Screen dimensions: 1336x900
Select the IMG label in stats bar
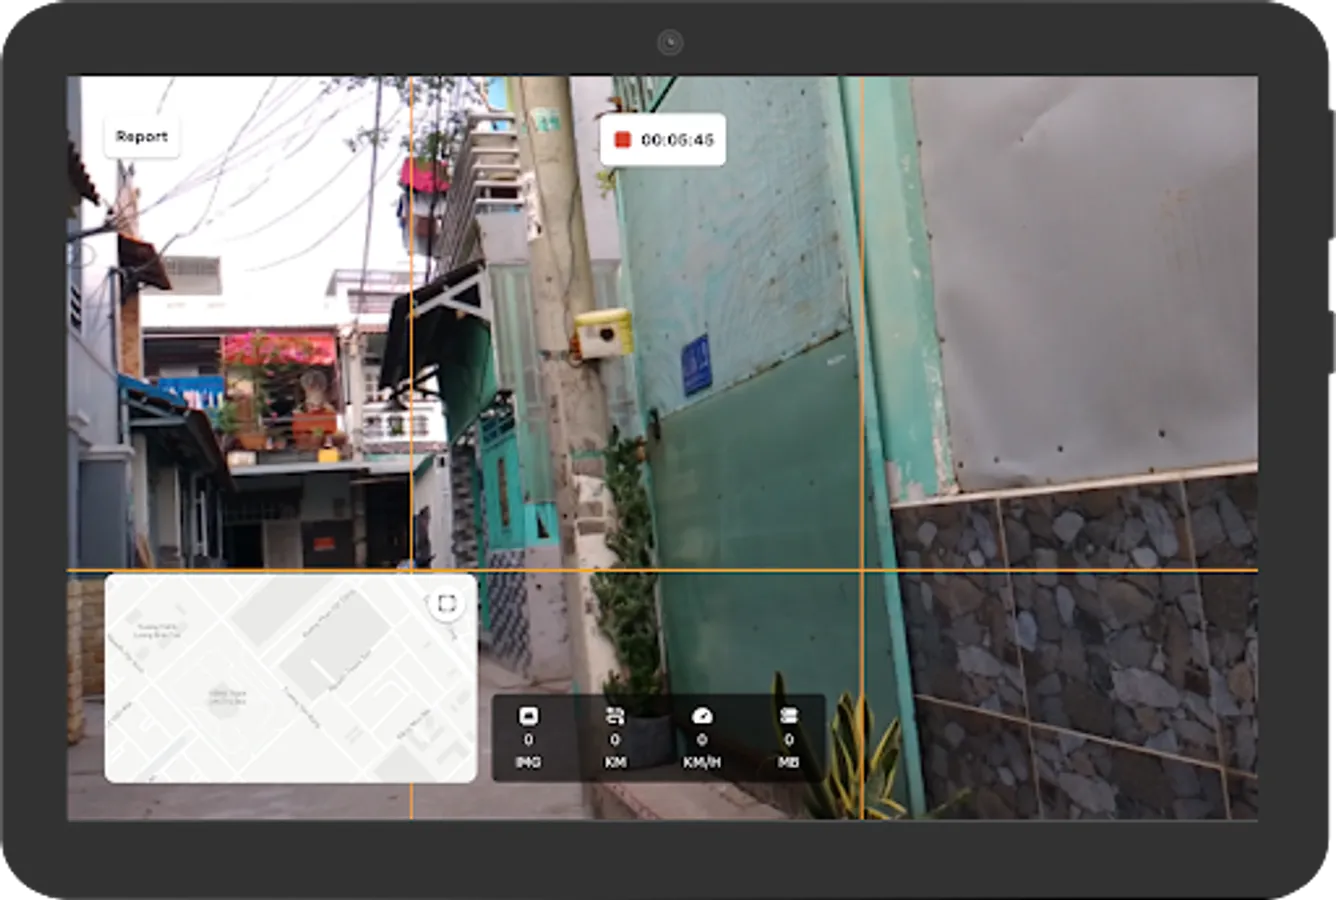(528, 762)
